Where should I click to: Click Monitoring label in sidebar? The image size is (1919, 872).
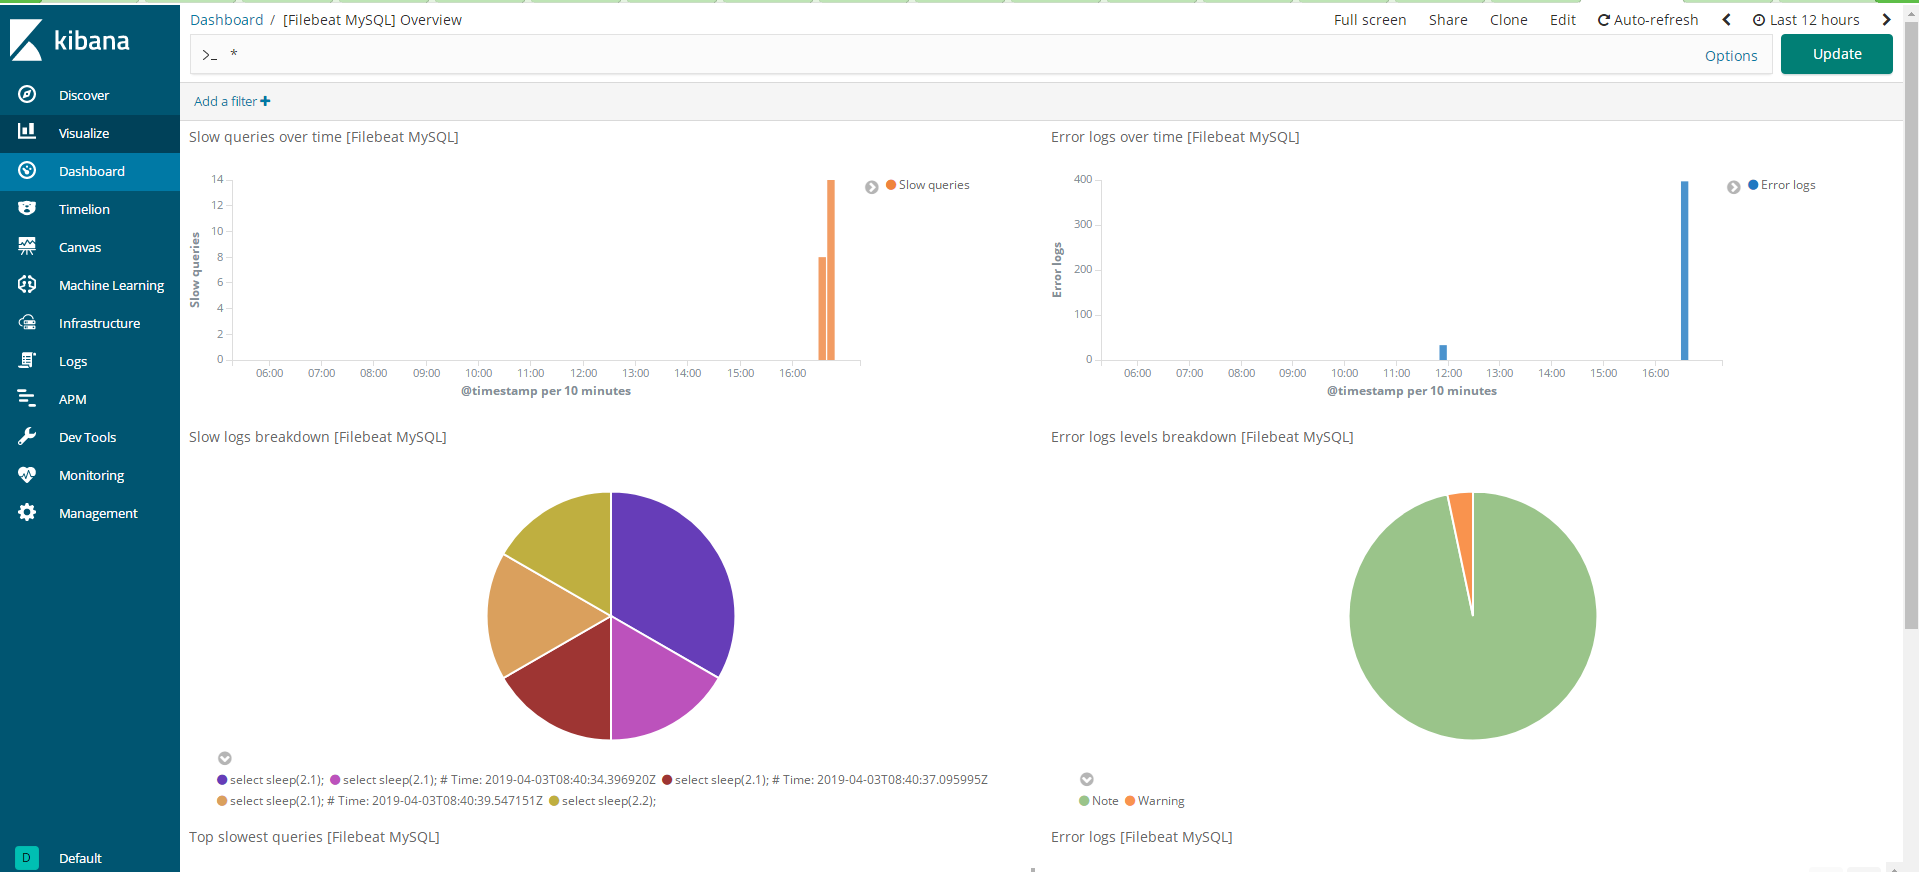click(91, 475)
